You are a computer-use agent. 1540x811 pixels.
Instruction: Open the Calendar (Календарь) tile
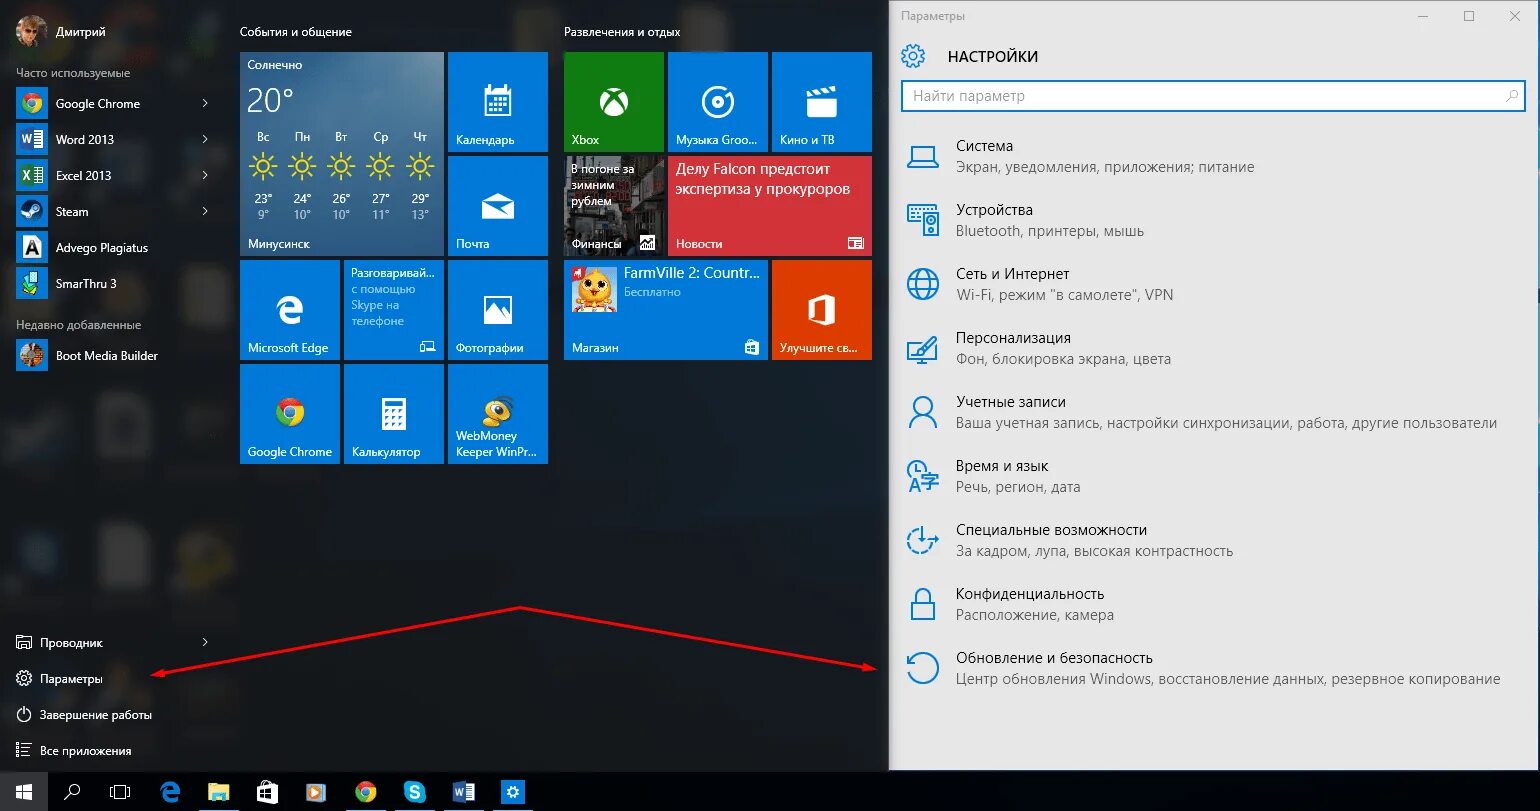498,102
